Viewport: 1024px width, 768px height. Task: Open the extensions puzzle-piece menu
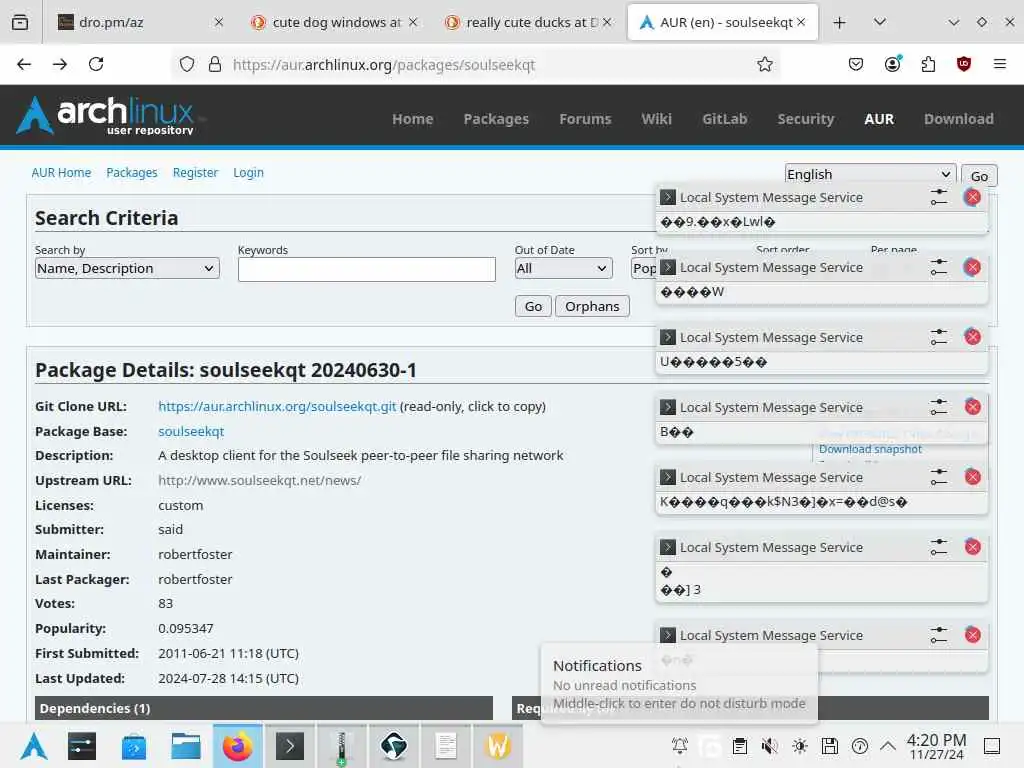(x=928, y=64)
